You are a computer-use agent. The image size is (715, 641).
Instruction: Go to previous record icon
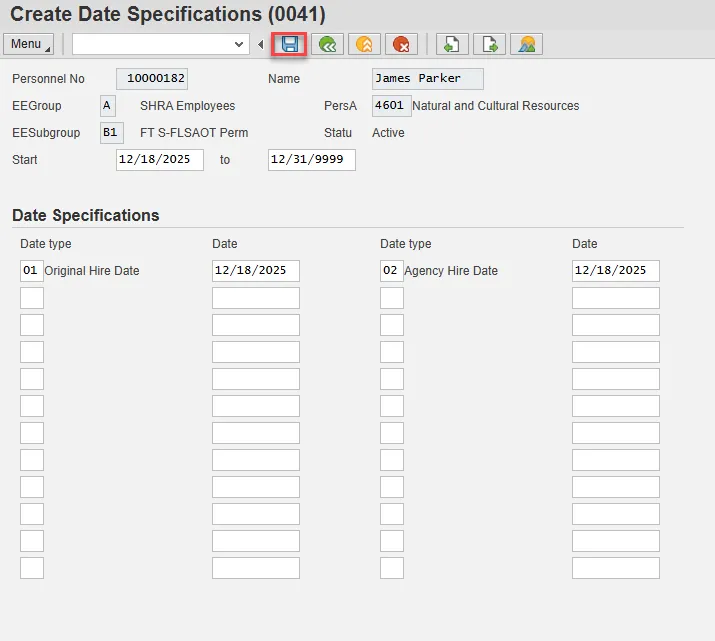pyautogui.click(x=451, y=44)
